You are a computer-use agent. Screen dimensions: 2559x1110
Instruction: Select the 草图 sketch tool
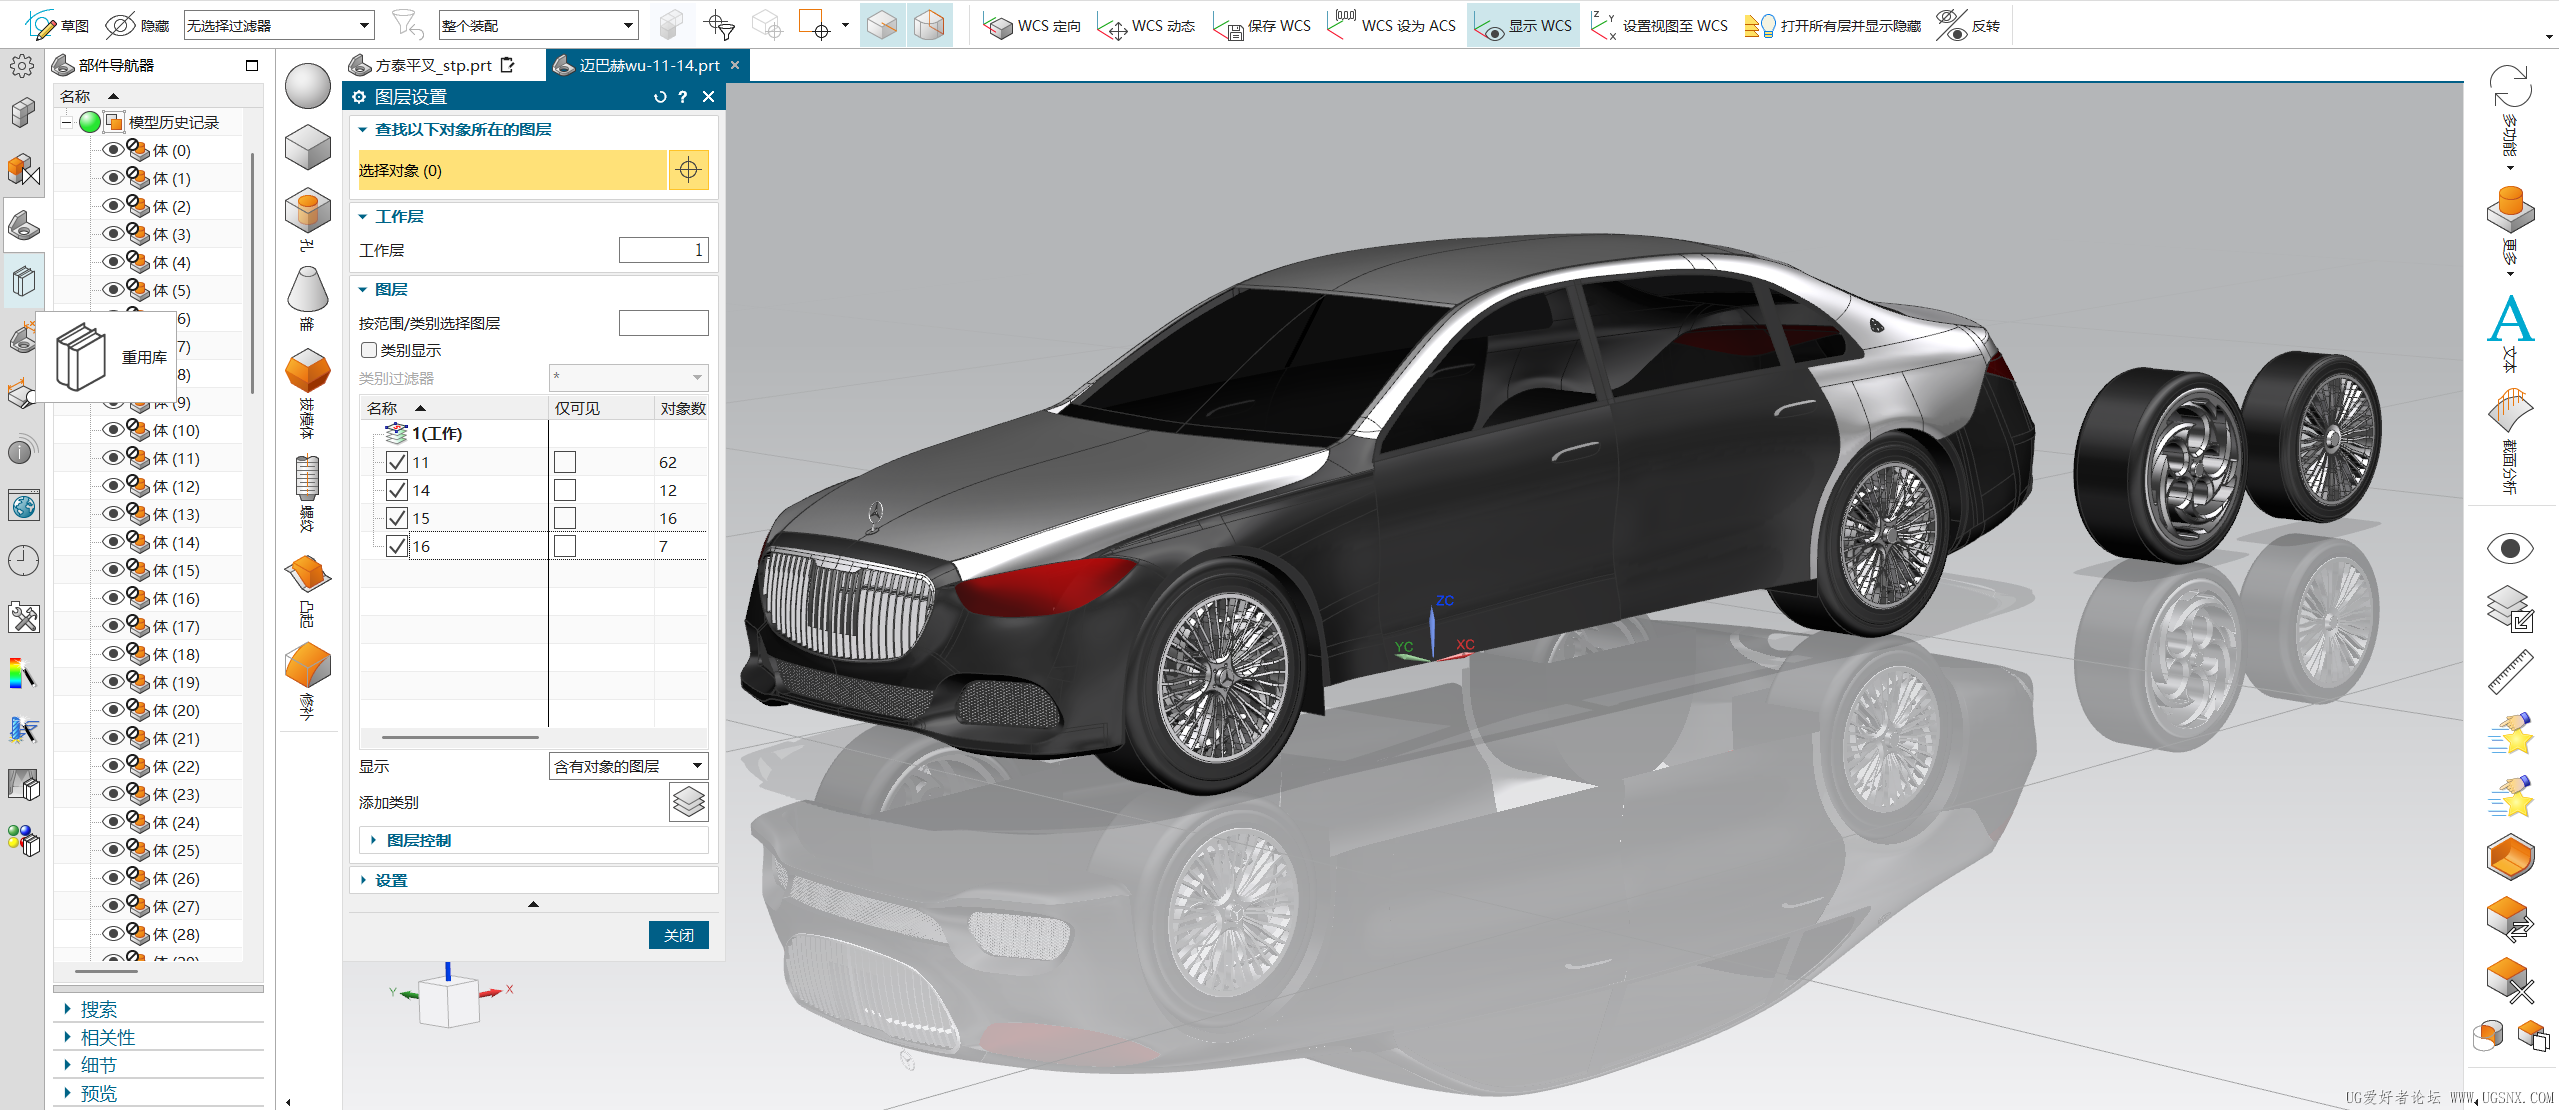point(58,25)
